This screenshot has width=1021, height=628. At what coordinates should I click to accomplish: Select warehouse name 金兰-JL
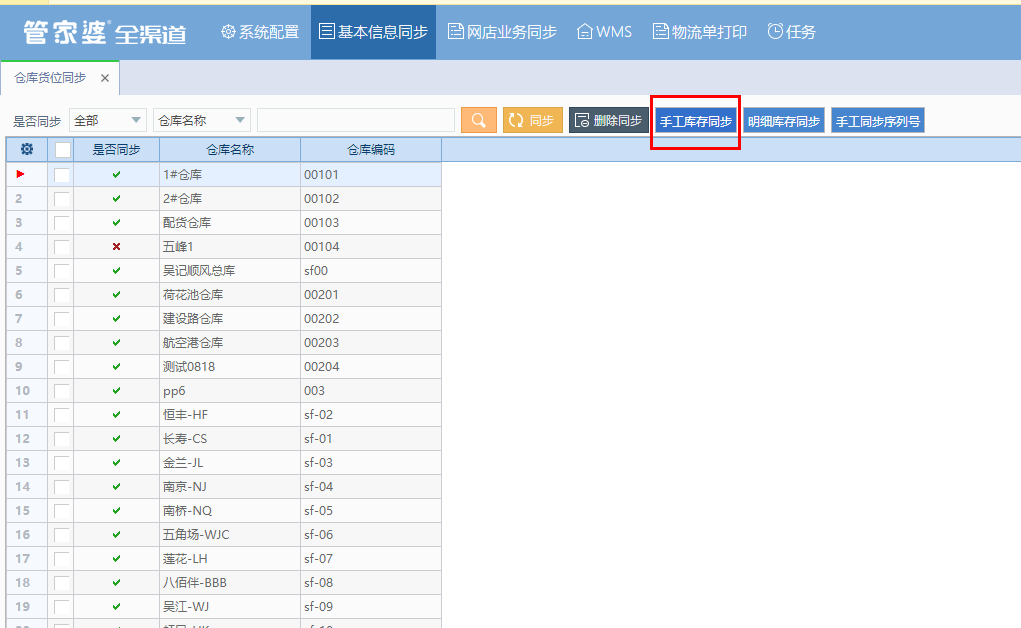(183, 463)
